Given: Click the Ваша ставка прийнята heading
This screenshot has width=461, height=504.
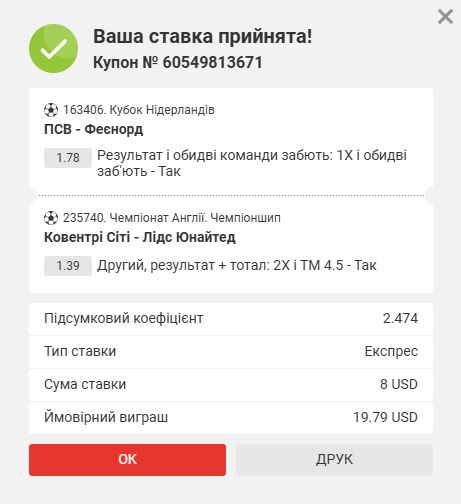Looking at the screenshot, I should (202, 36).
